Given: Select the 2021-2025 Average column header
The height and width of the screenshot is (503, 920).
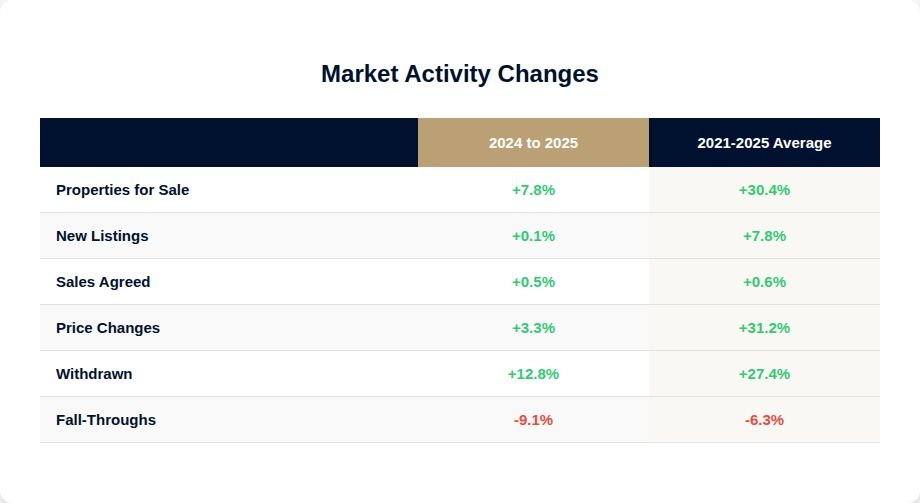Looking at the screenshot, I should coord(764,143).
